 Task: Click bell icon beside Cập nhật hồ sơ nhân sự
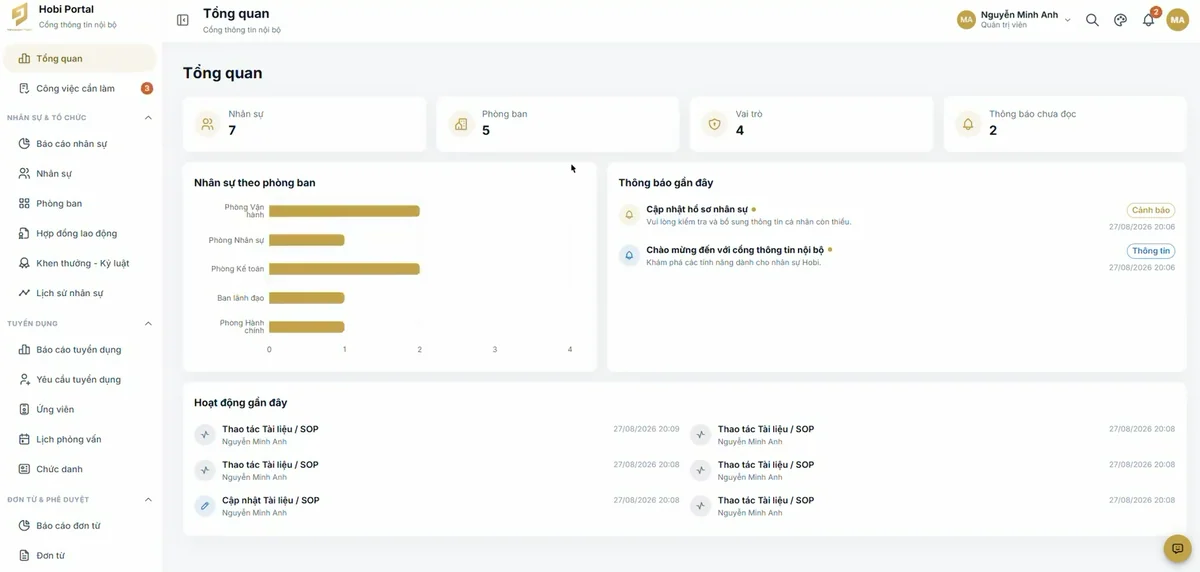629,214
